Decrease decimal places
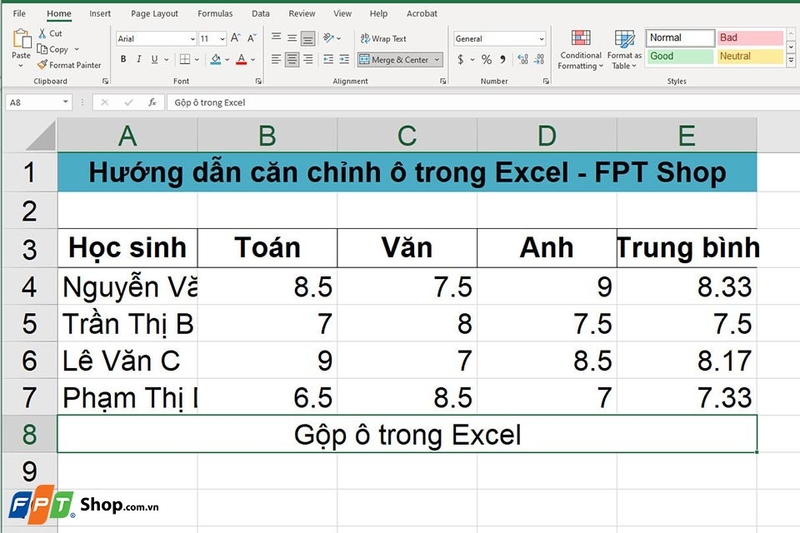 pos(539,60)
